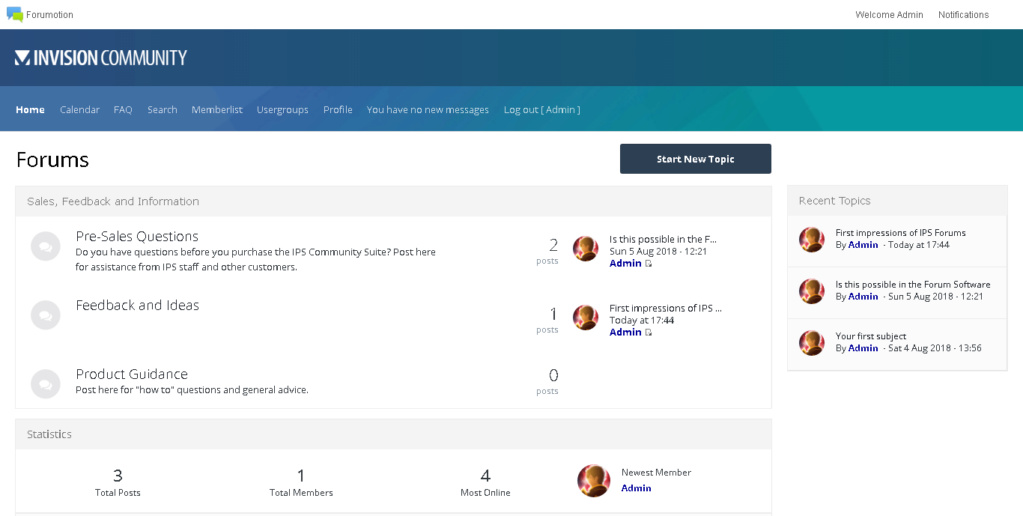View latest post icon after Admin in Pre-Sales row
The width and height of the screenshot is (1023, 516).
[649, 264]
